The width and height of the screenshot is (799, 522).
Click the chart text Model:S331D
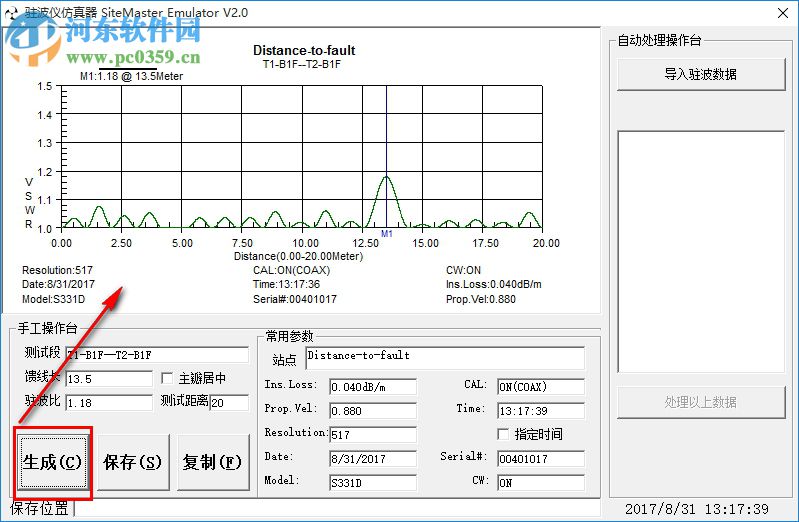[x=54, y=299]
